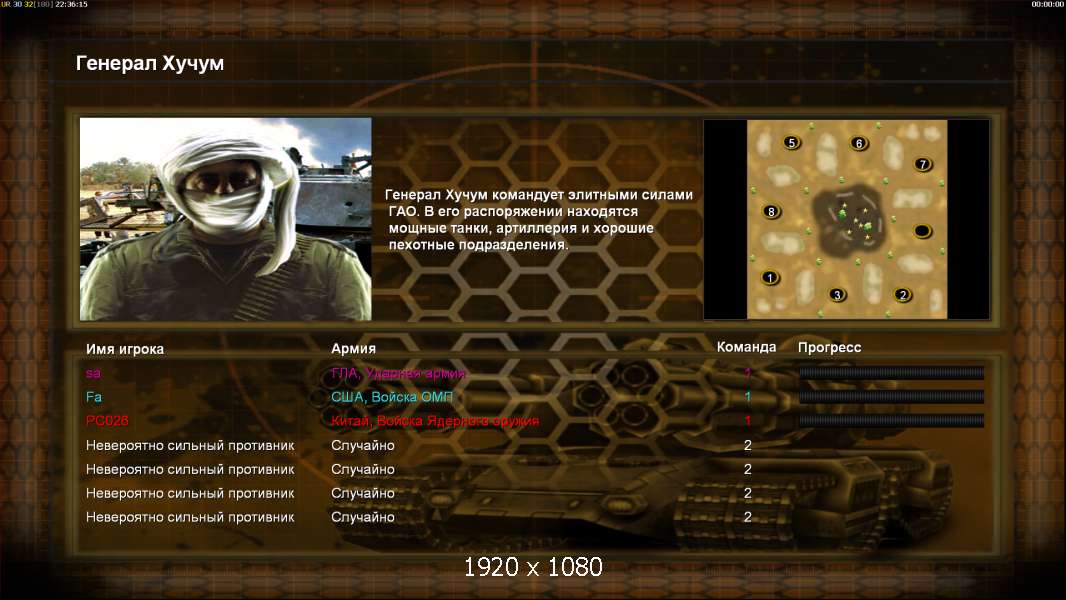Click the dark crater in the map center
The width and height of the screenshot is (1066, 600).
point(850,219)
